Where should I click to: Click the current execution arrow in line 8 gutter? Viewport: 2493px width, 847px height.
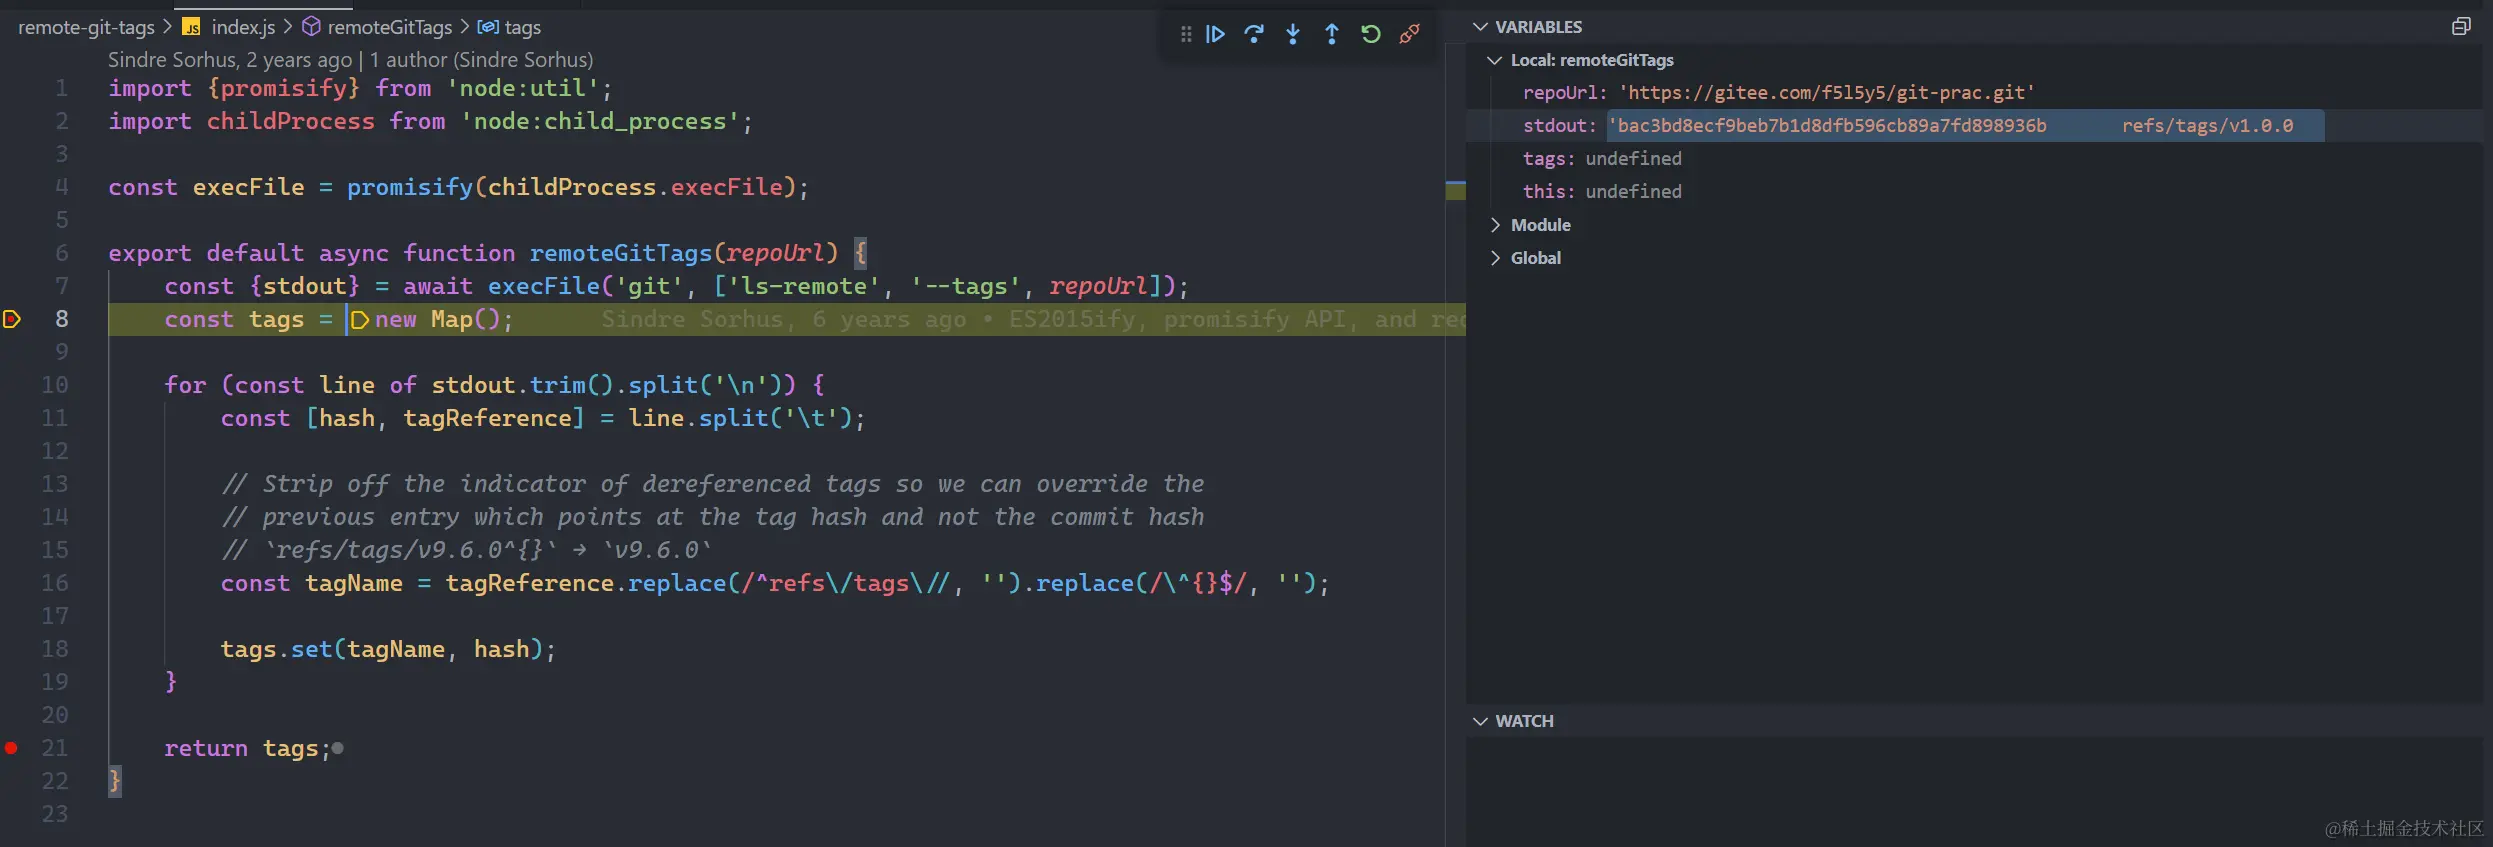[x=12, y=319]
